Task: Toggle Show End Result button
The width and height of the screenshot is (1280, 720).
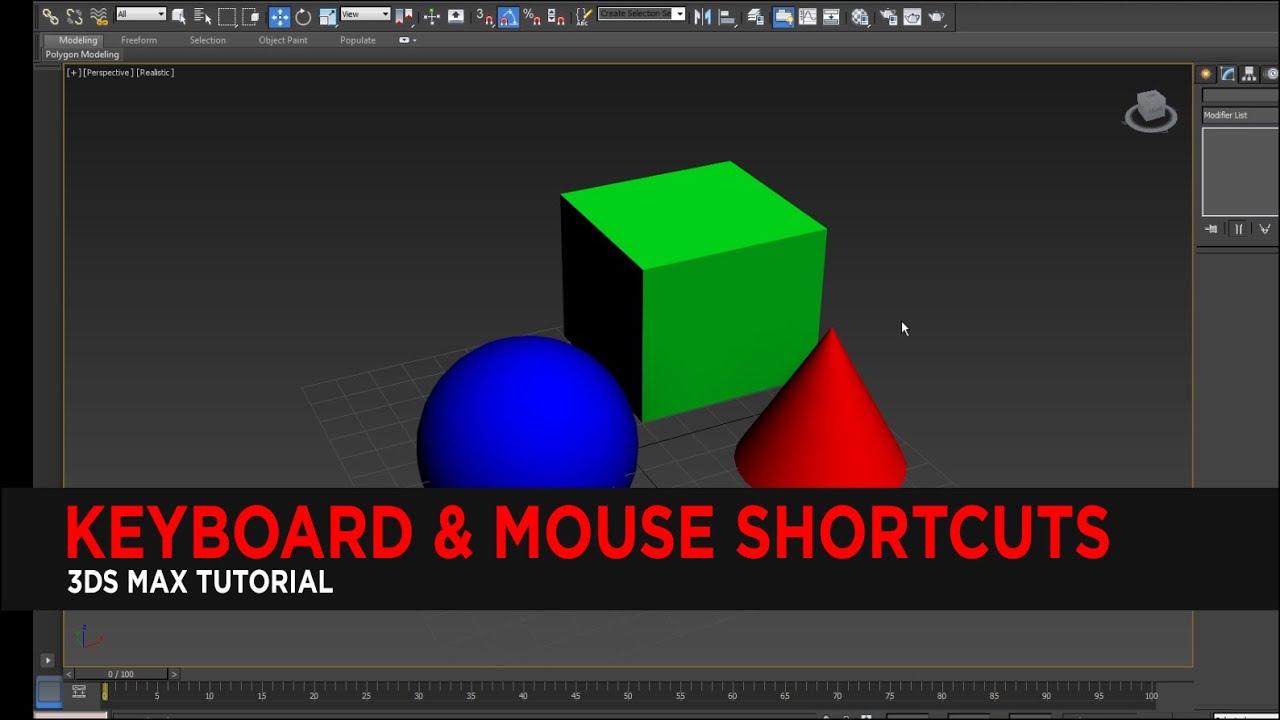Action: pos(1238,229)
